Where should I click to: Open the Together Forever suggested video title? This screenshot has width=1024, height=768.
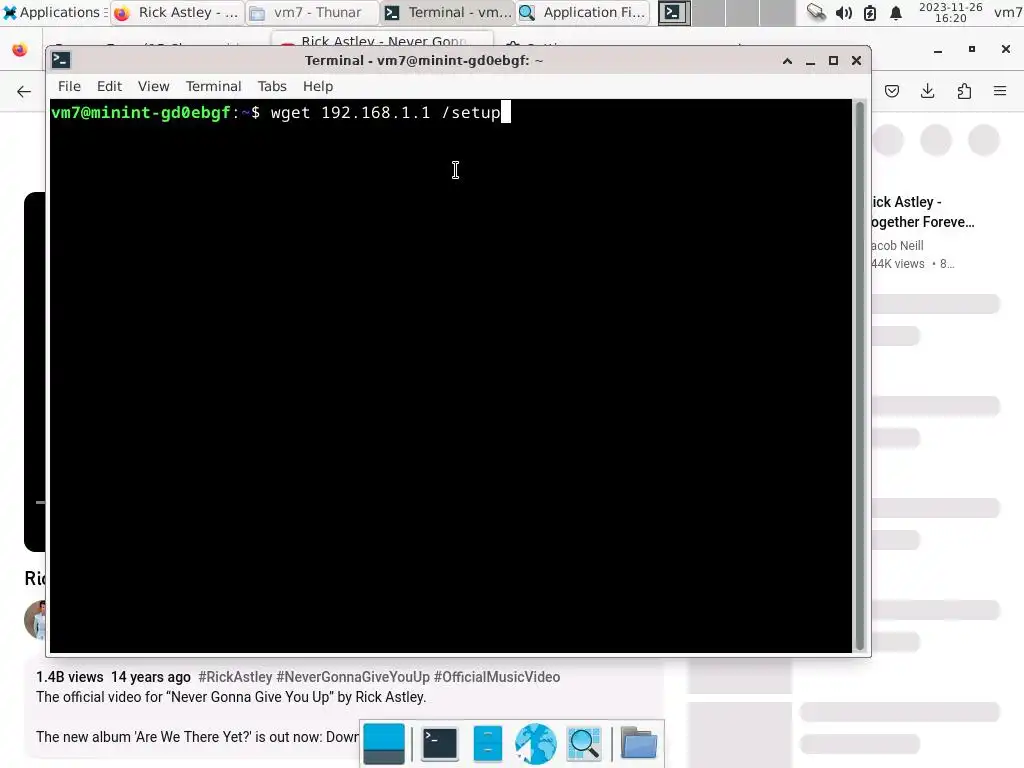pyautogui.click(x=923, y=212)
